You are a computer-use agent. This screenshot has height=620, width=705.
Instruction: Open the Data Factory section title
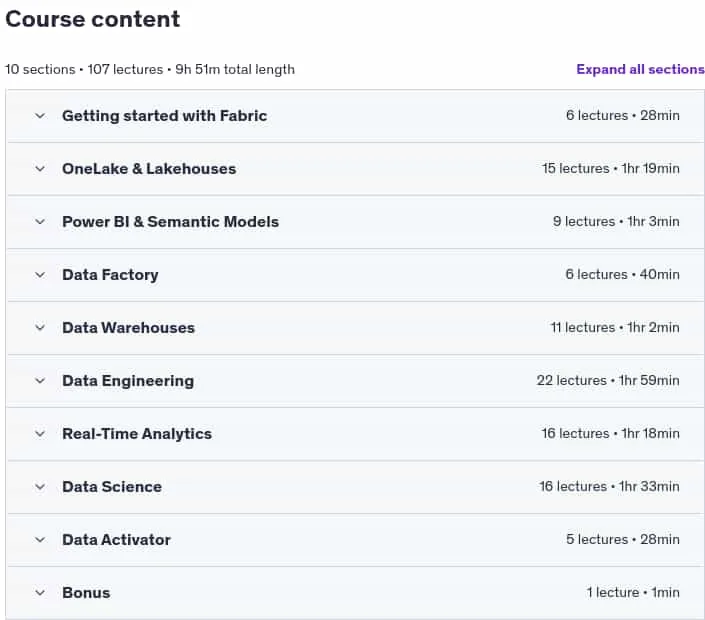point(110,275)
